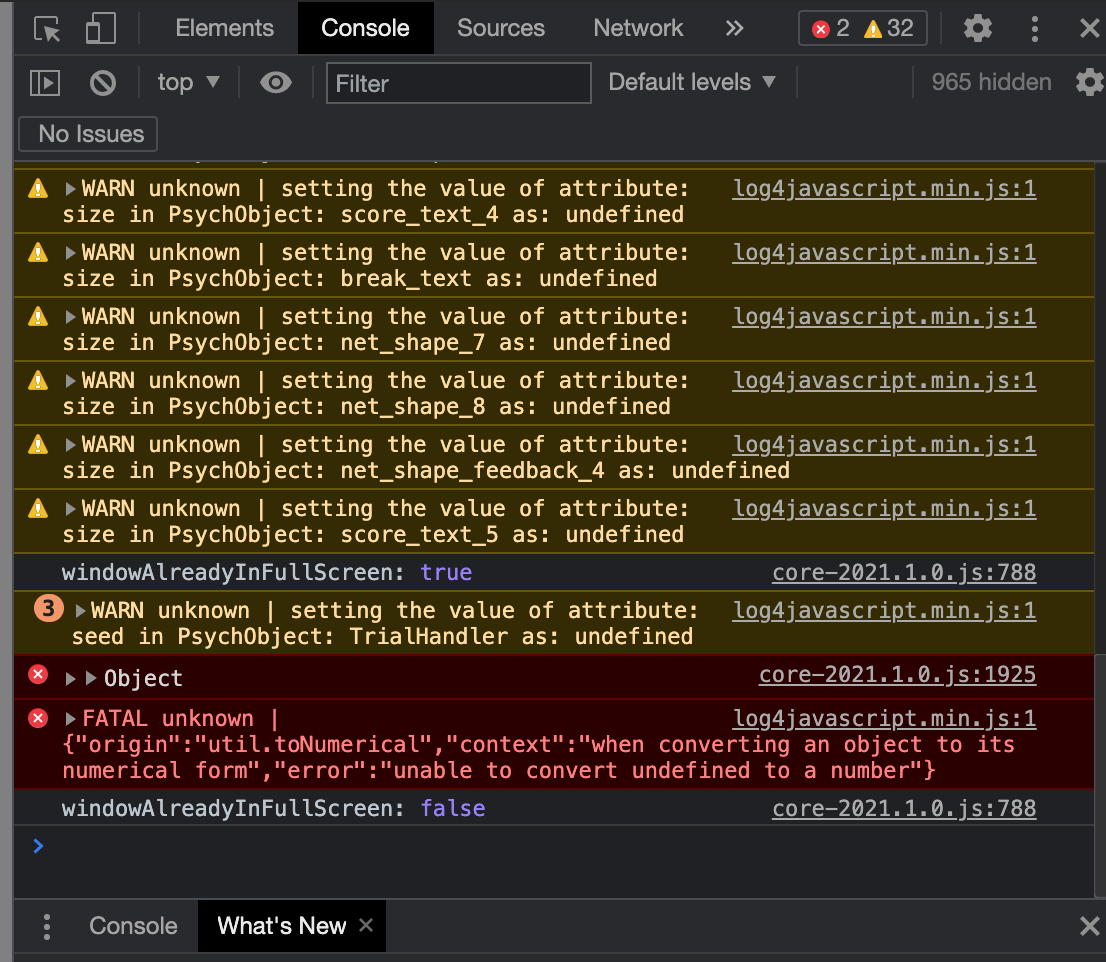Screen dimensions: 1106x962
Task: Toggle the live expression eye icon
Action: (x=276, y=83)
